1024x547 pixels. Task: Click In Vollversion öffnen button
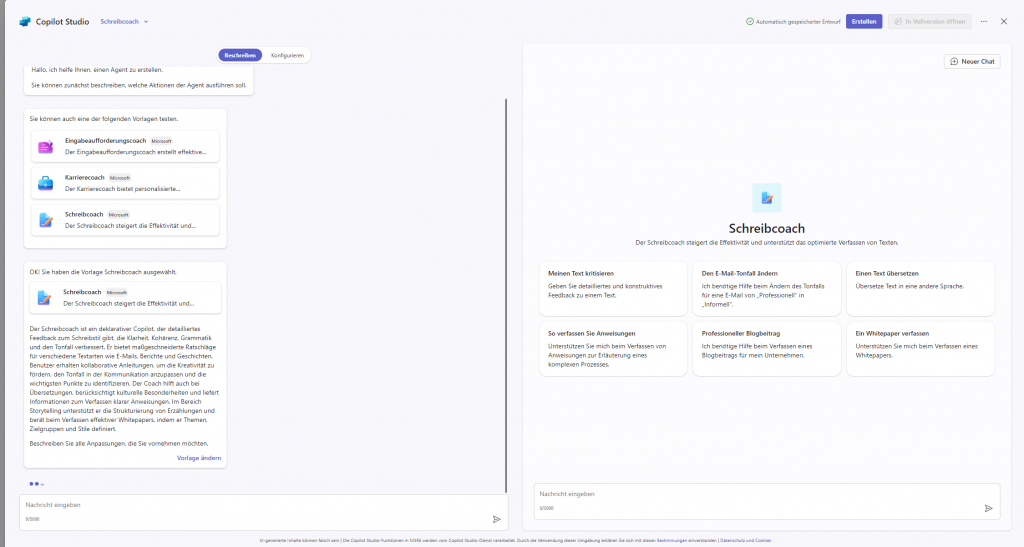pos(929,22)
